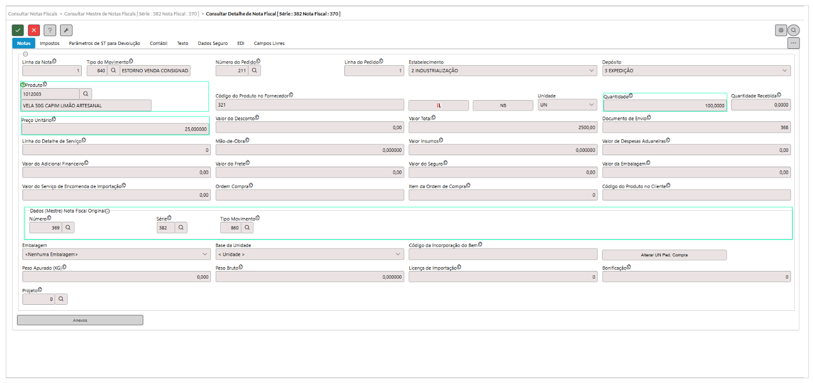
Task: Click the Quantidade Recebida field showing 0,0000
Action: 761,105
